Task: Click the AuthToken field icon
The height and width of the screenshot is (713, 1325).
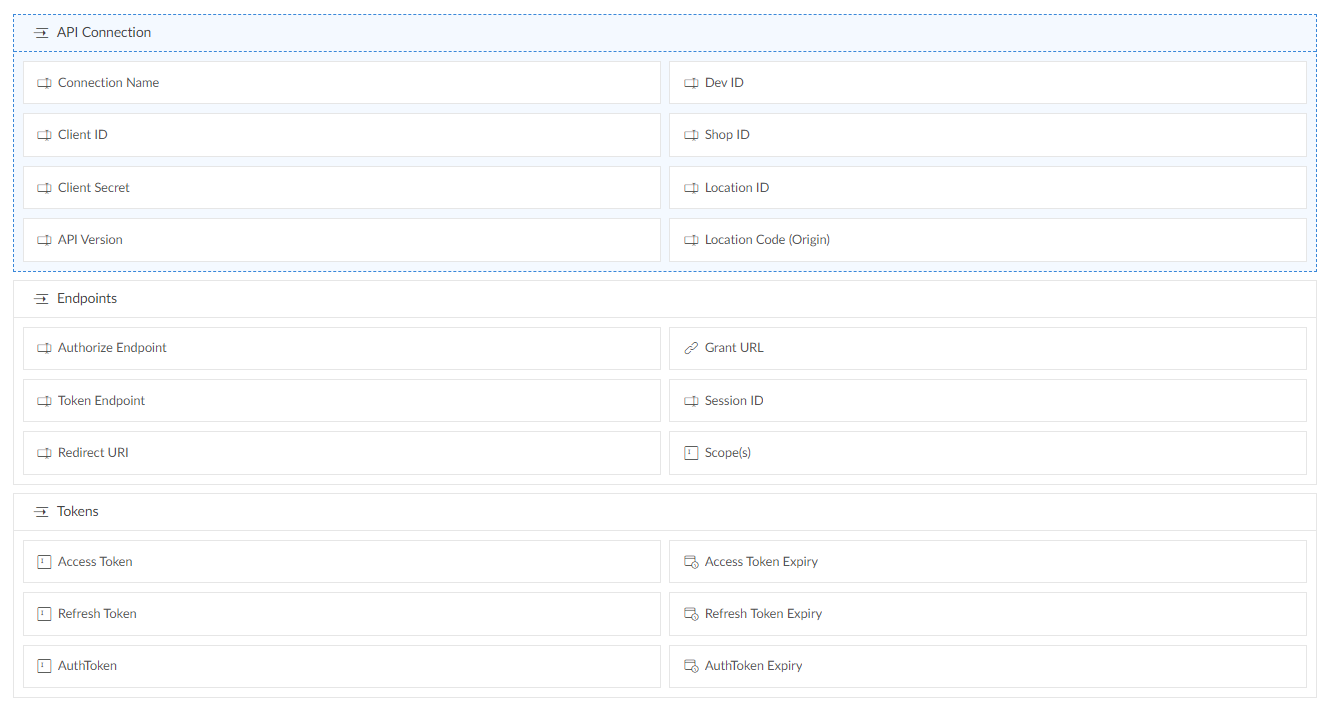Action: (x=44, y=666)
